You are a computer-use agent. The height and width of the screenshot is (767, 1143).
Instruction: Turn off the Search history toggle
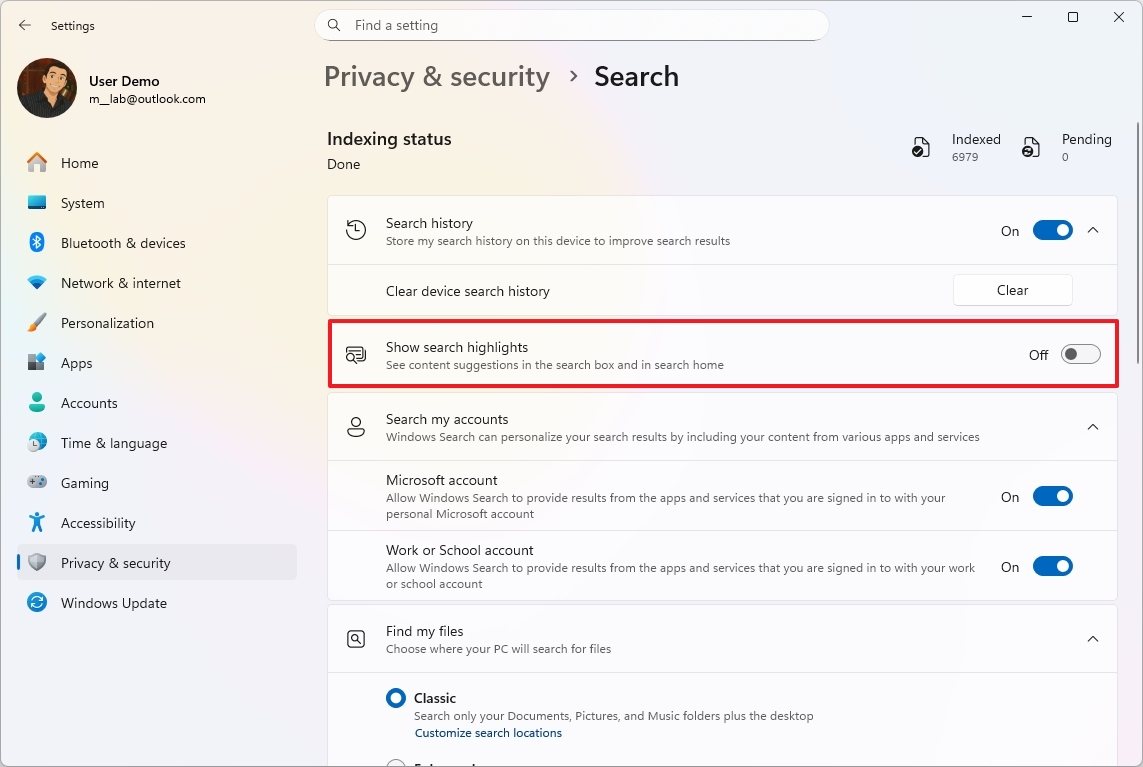point(1052,230)
